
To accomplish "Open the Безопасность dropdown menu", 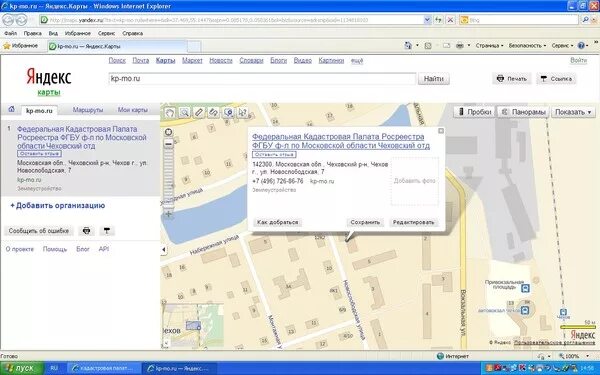I will coord(527,46).
